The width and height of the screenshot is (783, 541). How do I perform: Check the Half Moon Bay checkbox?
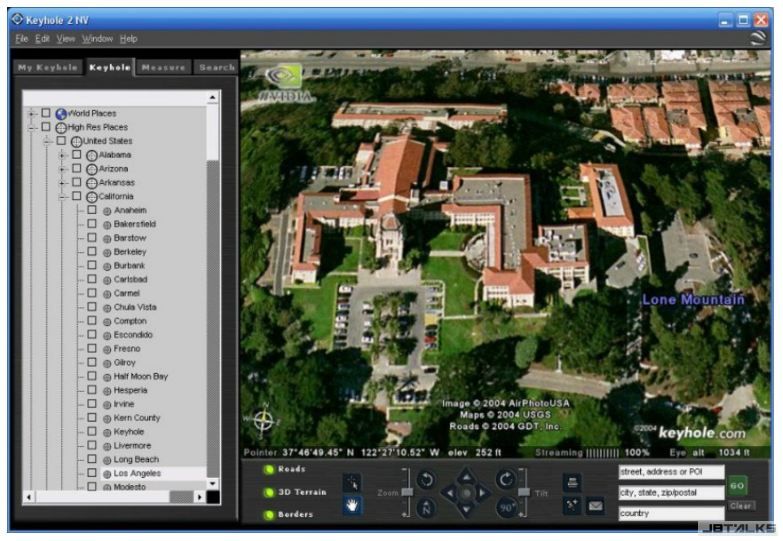pyautogui.click(x=92, y=376)
